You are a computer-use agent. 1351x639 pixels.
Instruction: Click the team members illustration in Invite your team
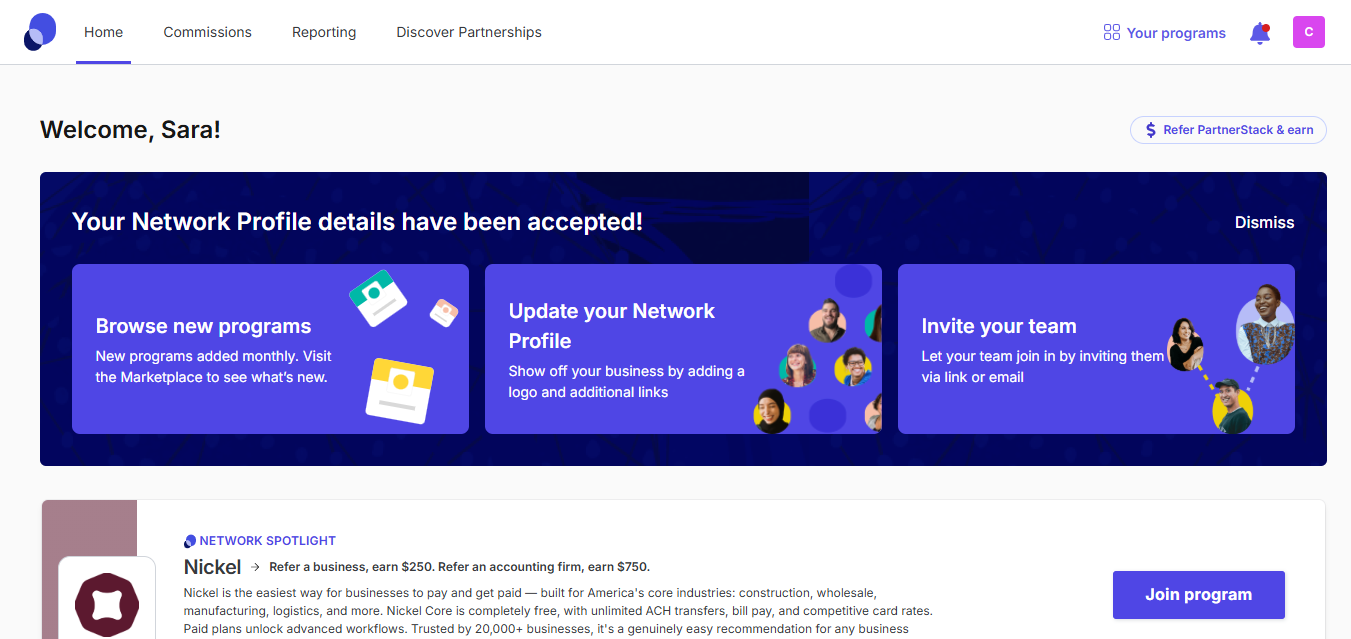point(1230,358)
